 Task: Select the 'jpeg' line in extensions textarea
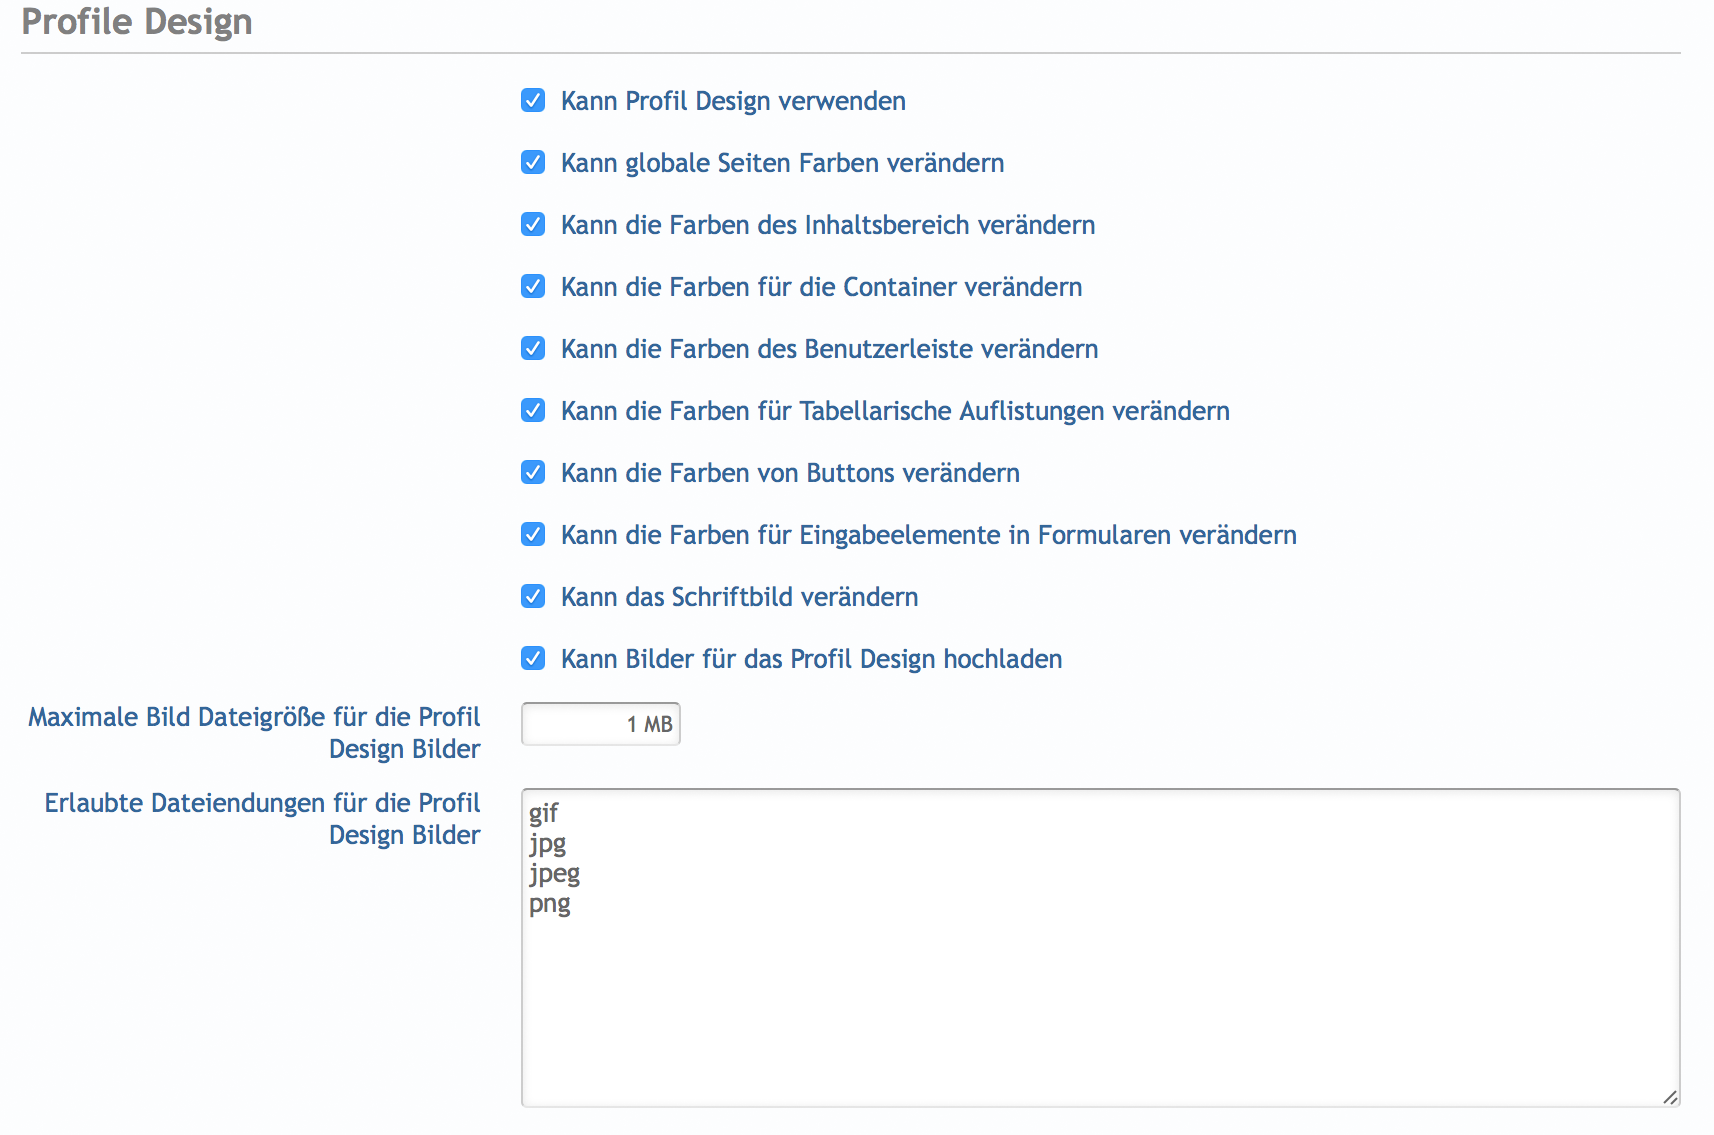[x=555, y=873]
